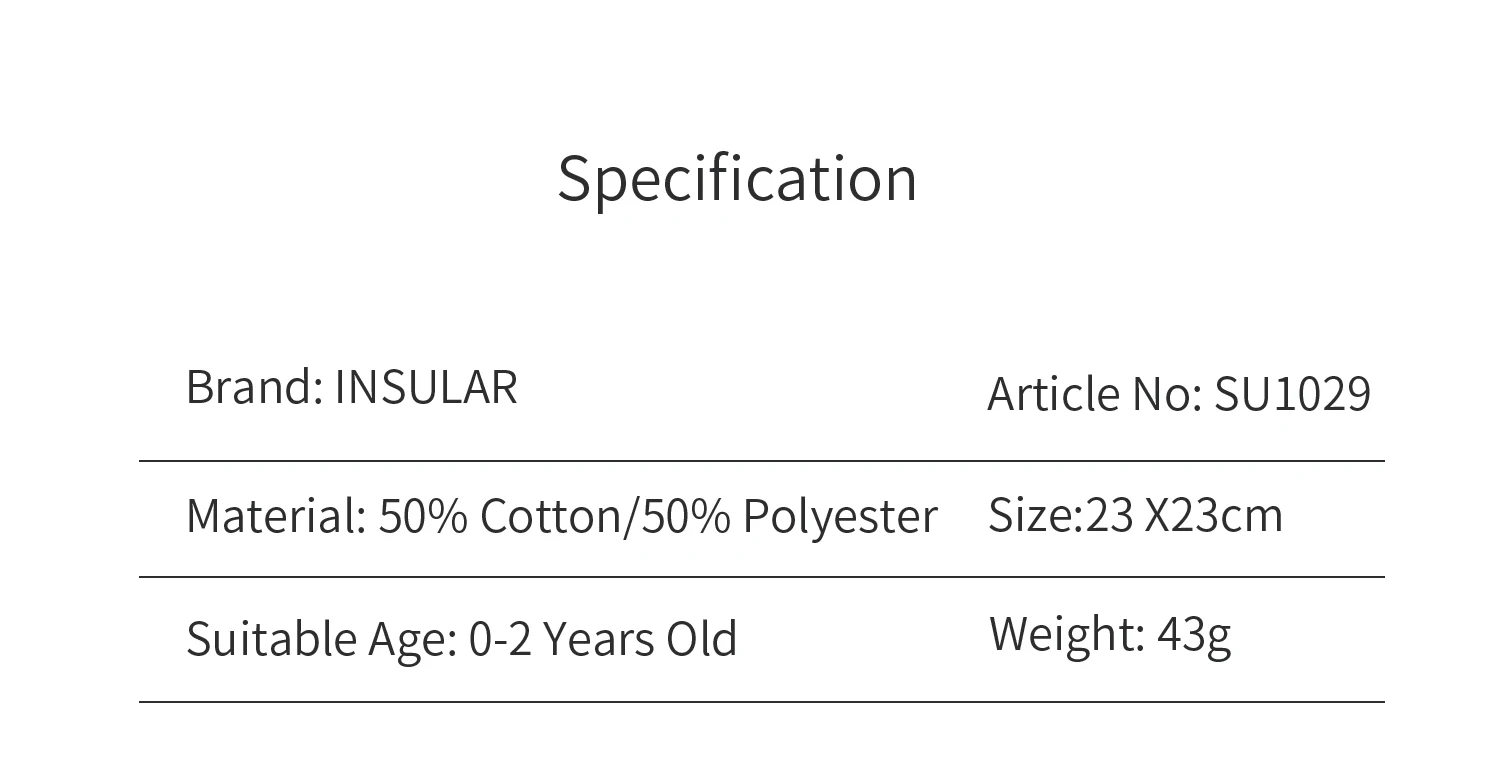Click the "Years Old" text
Screen dimensions: 1500x761
pyautogui.click(x=640, y=639)
